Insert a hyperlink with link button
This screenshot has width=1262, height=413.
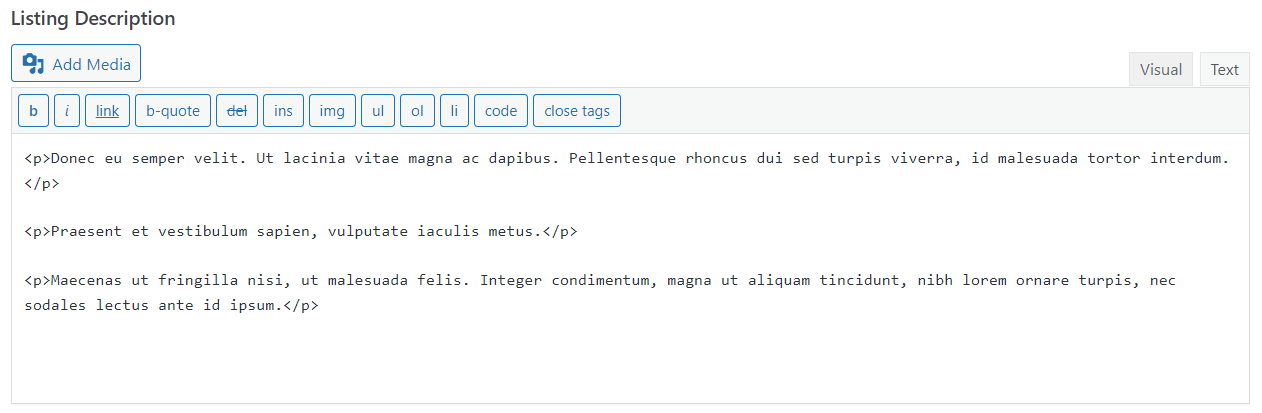(107, 111)
